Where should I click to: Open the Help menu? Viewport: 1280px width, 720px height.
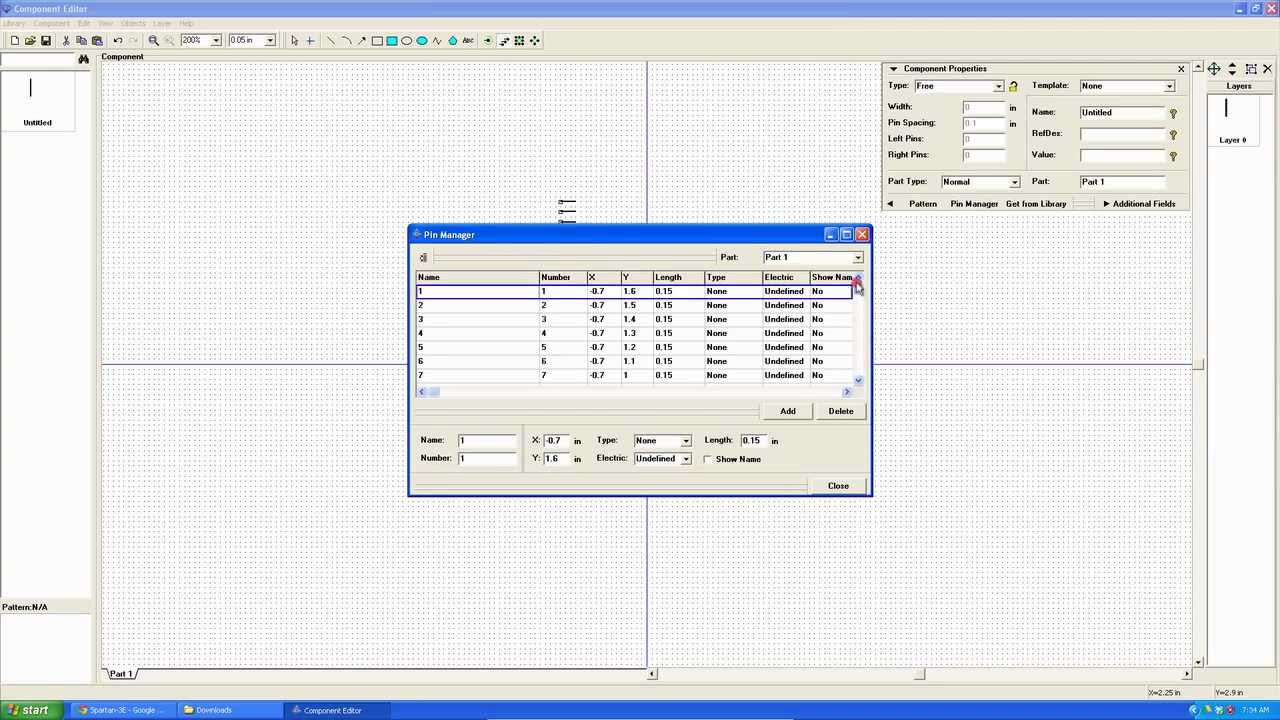[x=186, y=23]
